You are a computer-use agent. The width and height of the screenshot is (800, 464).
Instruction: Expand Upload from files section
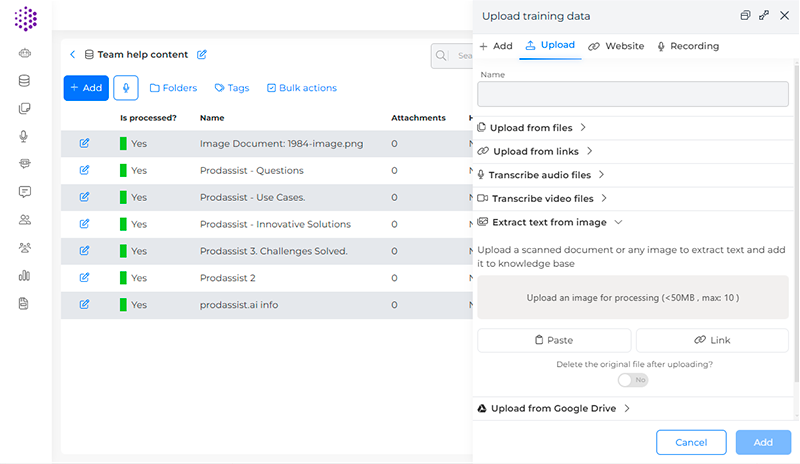pos(532,128)
